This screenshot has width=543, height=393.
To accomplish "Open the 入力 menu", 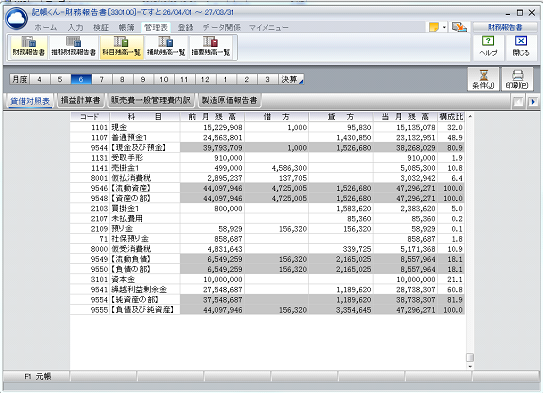I will pyautogui.click(x=75, y=27).
